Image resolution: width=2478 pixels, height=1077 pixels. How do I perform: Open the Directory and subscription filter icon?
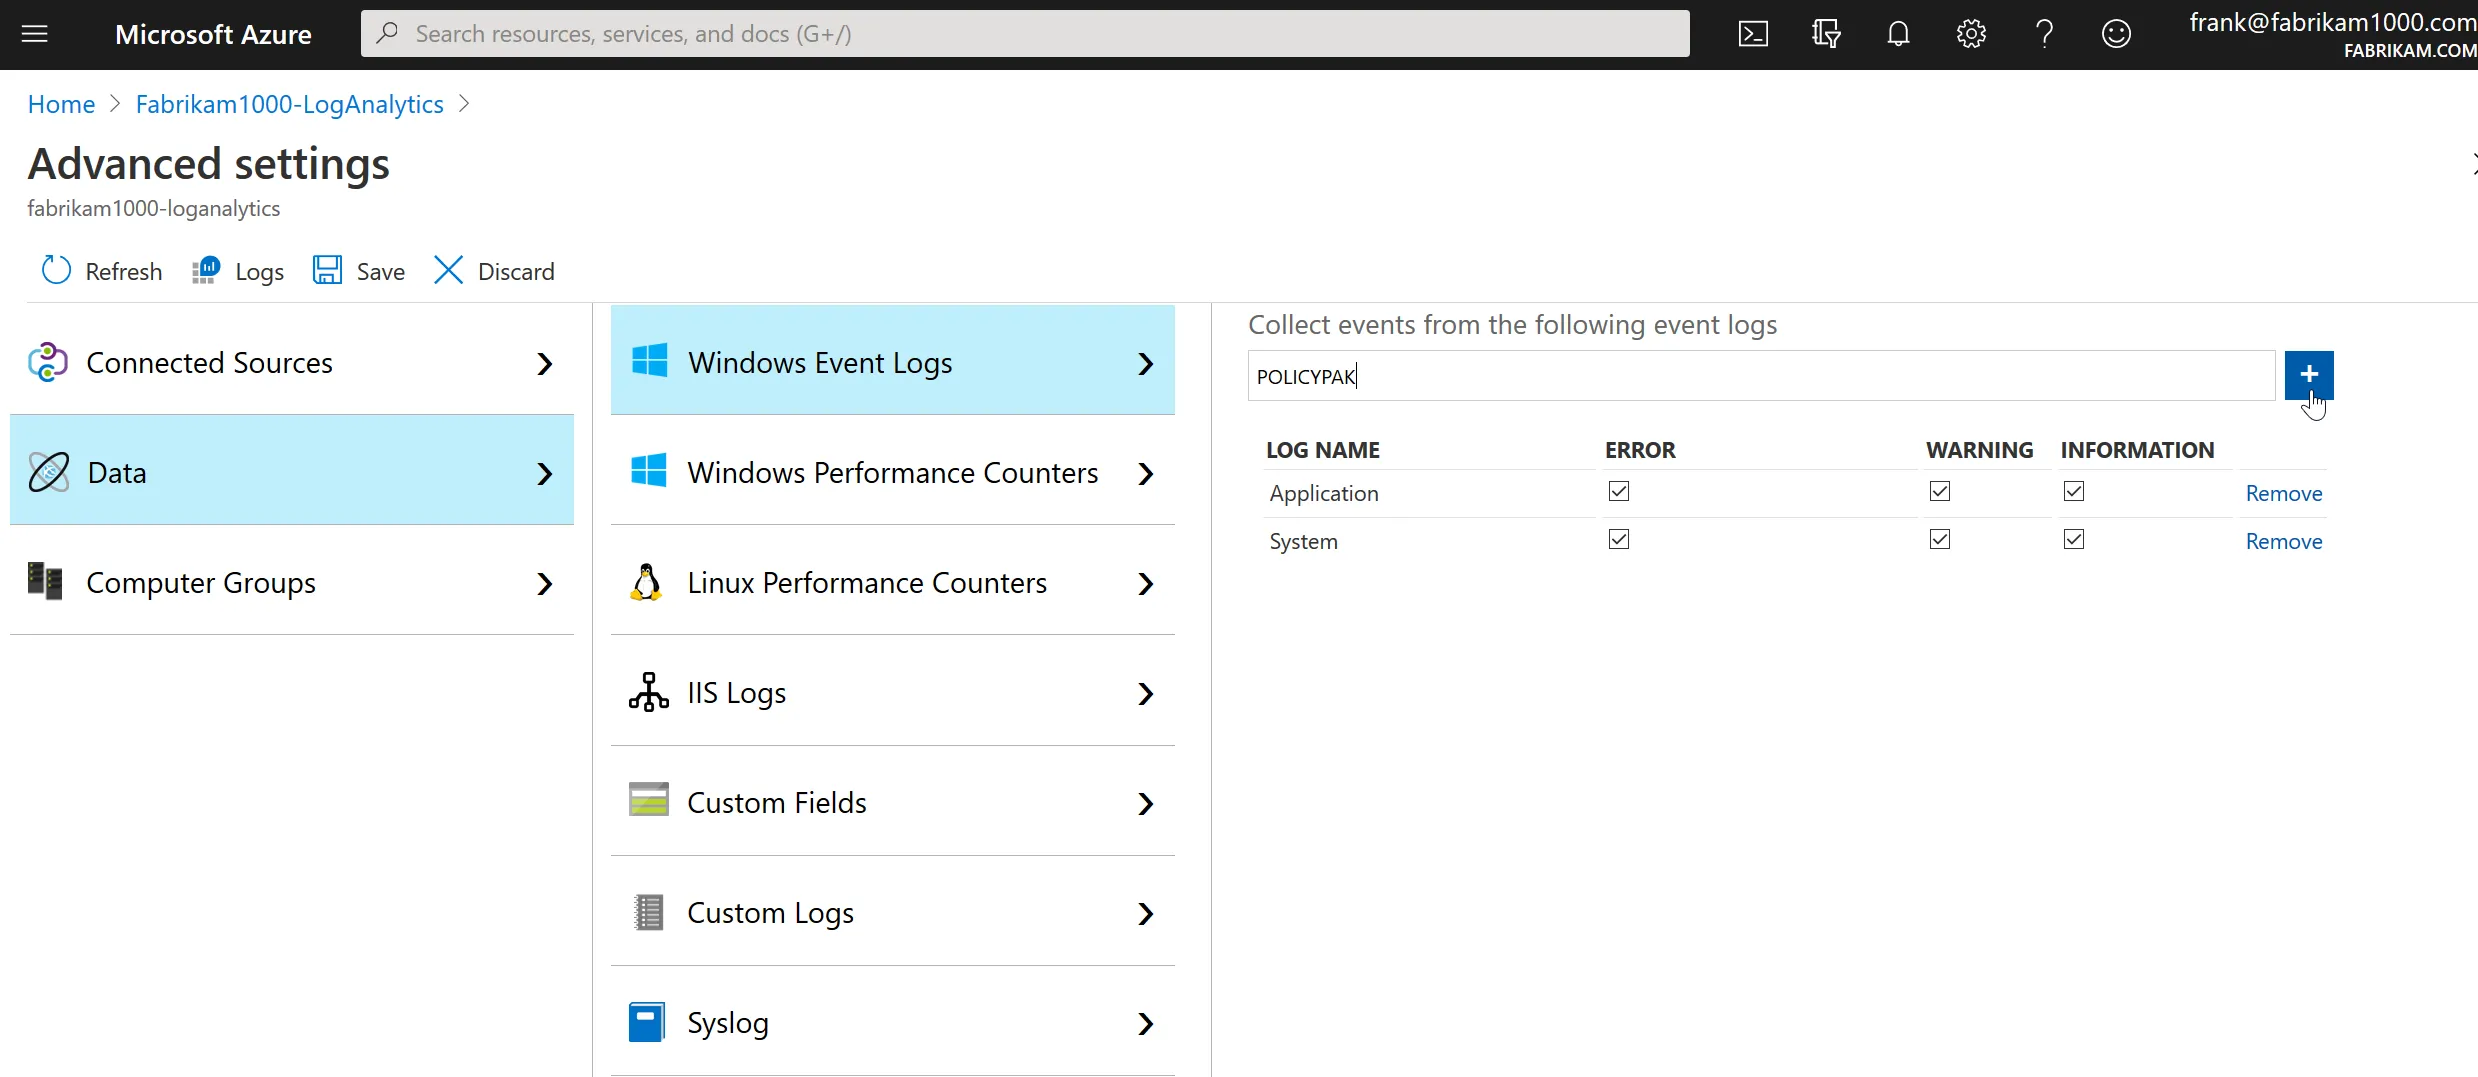click(1826, 34)
